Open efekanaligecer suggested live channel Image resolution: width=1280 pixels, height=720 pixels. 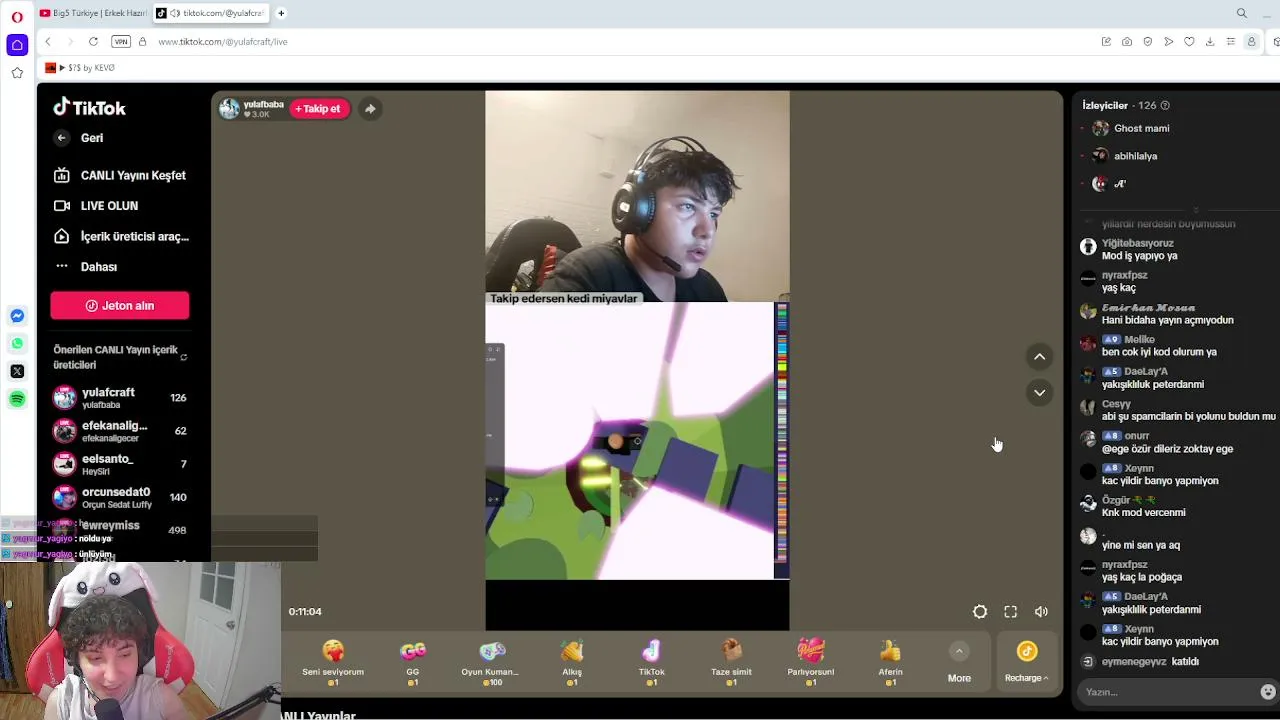coord(120,431)
